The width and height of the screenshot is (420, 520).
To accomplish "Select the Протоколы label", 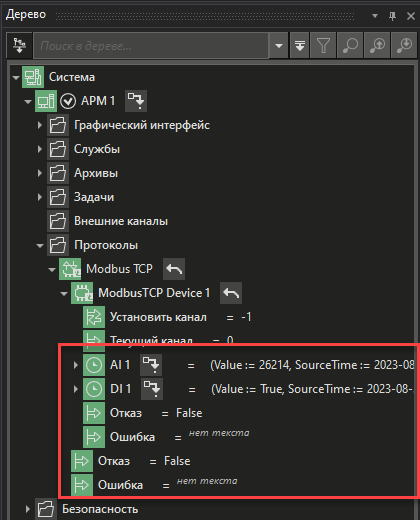I will [106, 245].
